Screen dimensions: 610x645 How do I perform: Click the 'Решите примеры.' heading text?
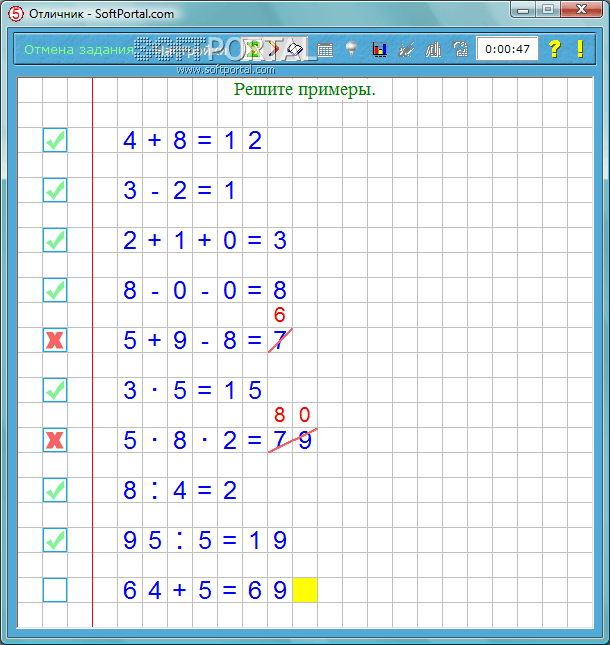click(305, 89)
